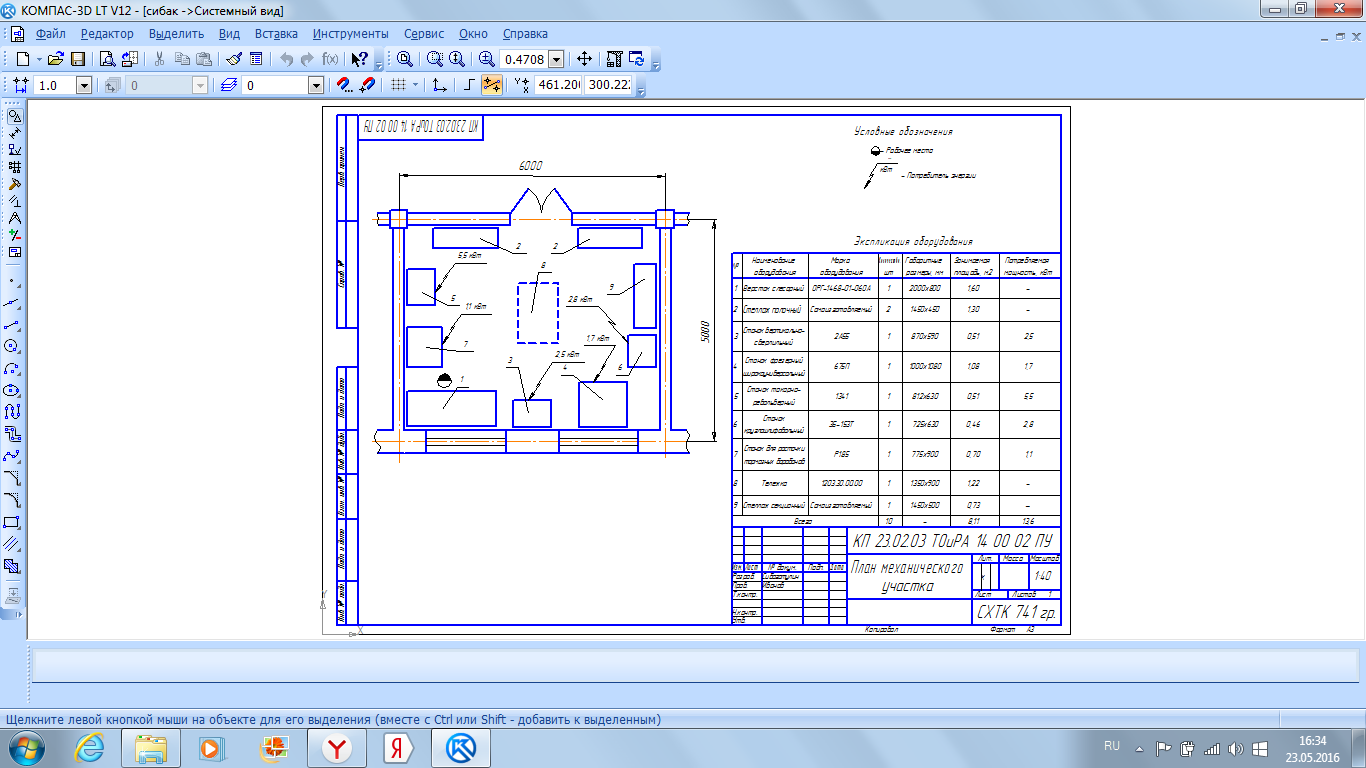Open the Сервис menu

click(424, 34)
